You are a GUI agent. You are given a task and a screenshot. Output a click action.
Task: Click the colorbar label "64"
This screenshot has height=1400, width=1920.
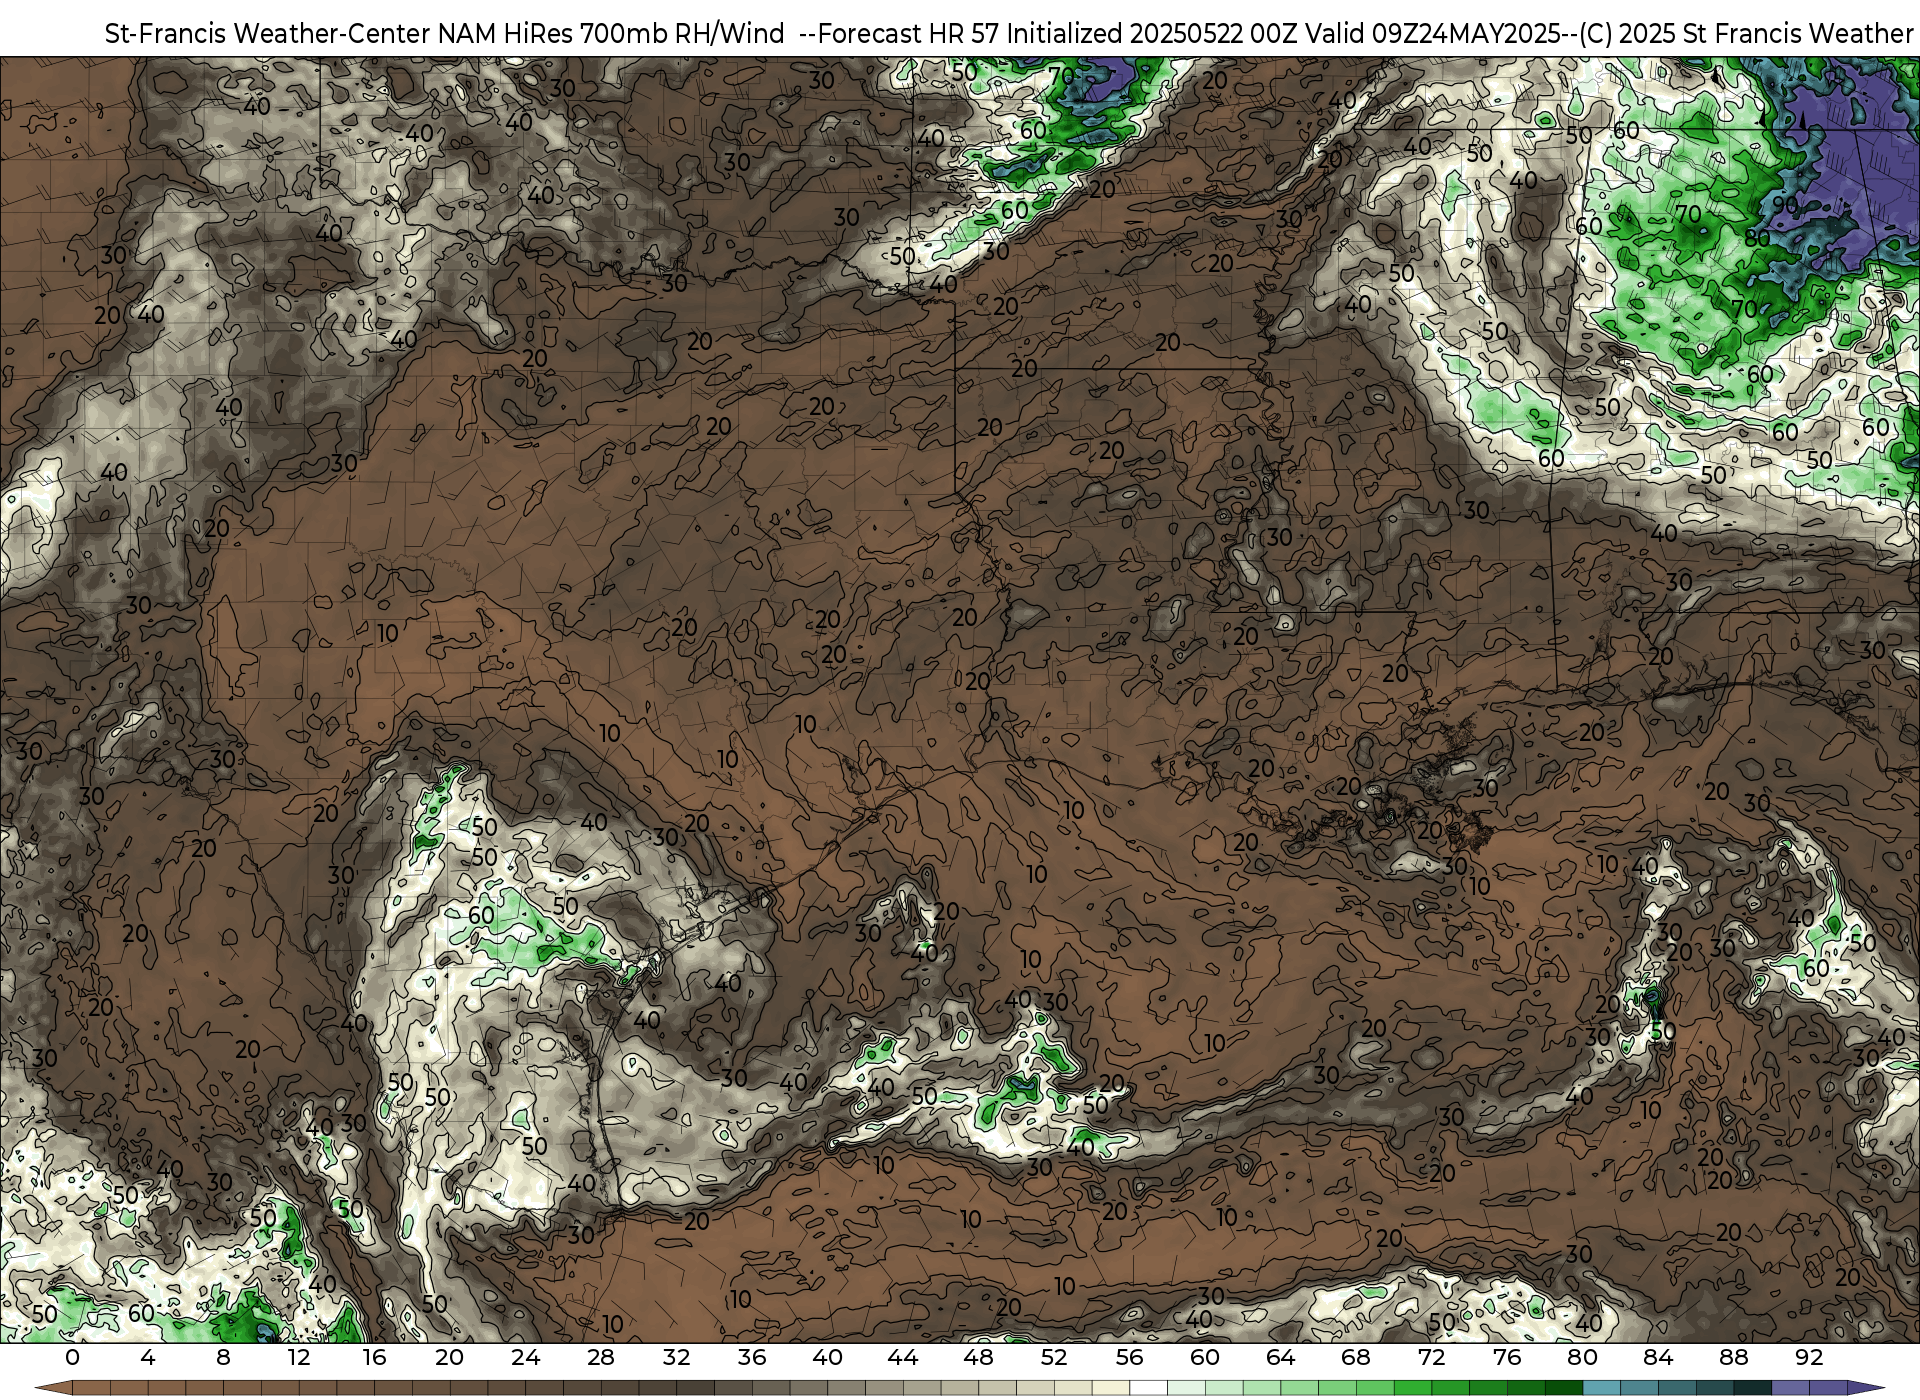1280,1358
